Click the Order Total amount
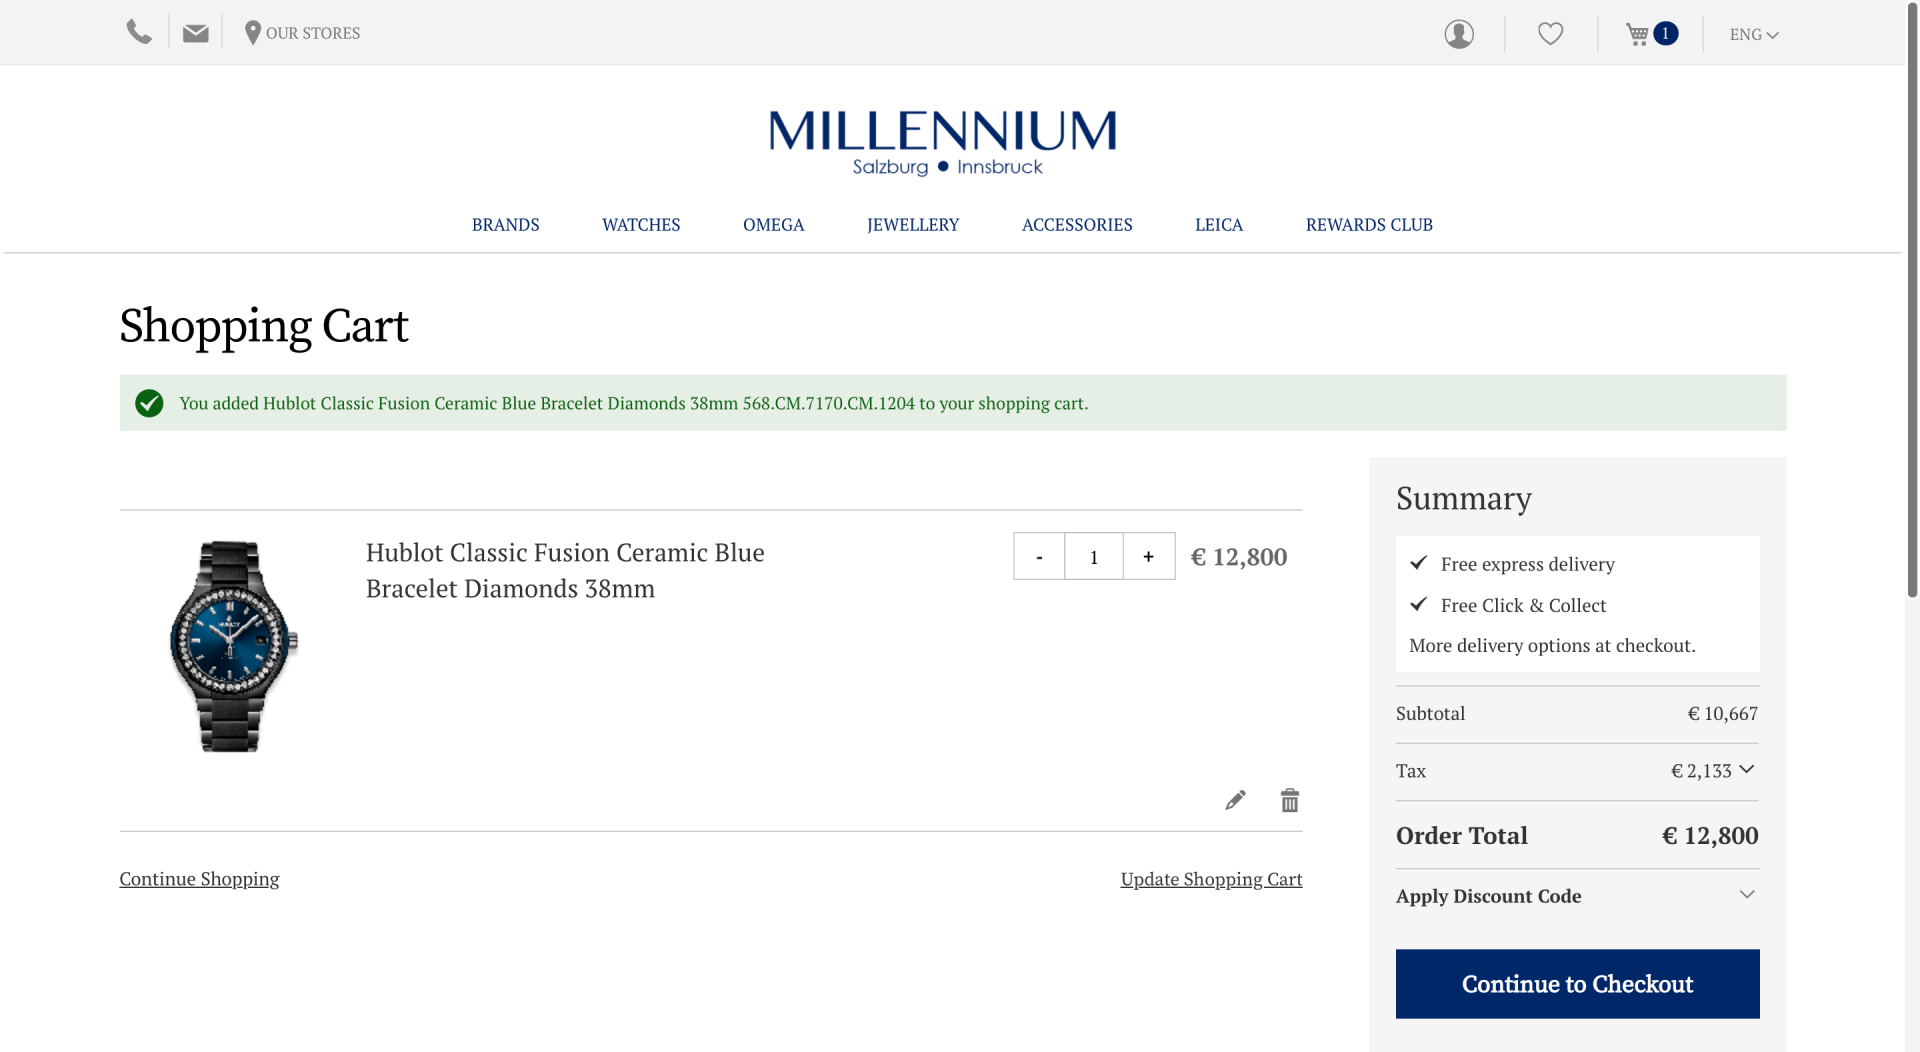The height and width of the screenshot is (1052, 1920). [1710, 836]
